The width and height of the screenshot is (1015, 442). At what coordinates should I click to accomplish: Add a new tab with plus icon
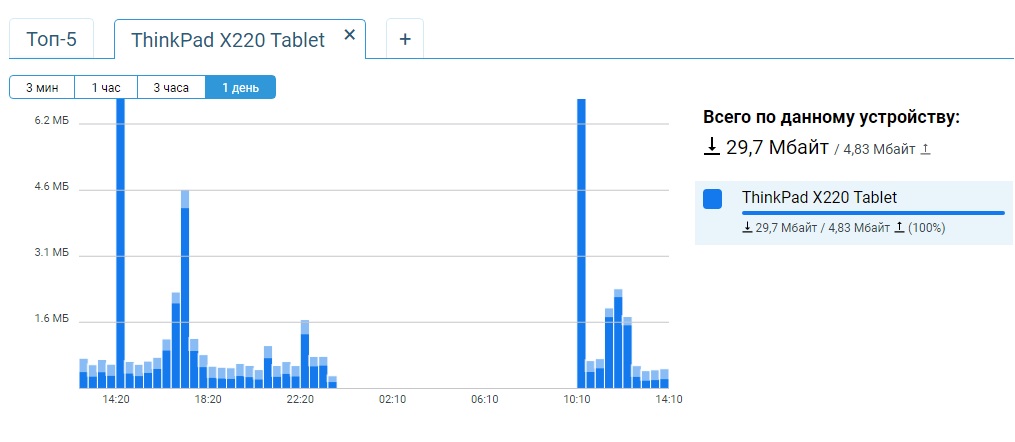point(405,39)
